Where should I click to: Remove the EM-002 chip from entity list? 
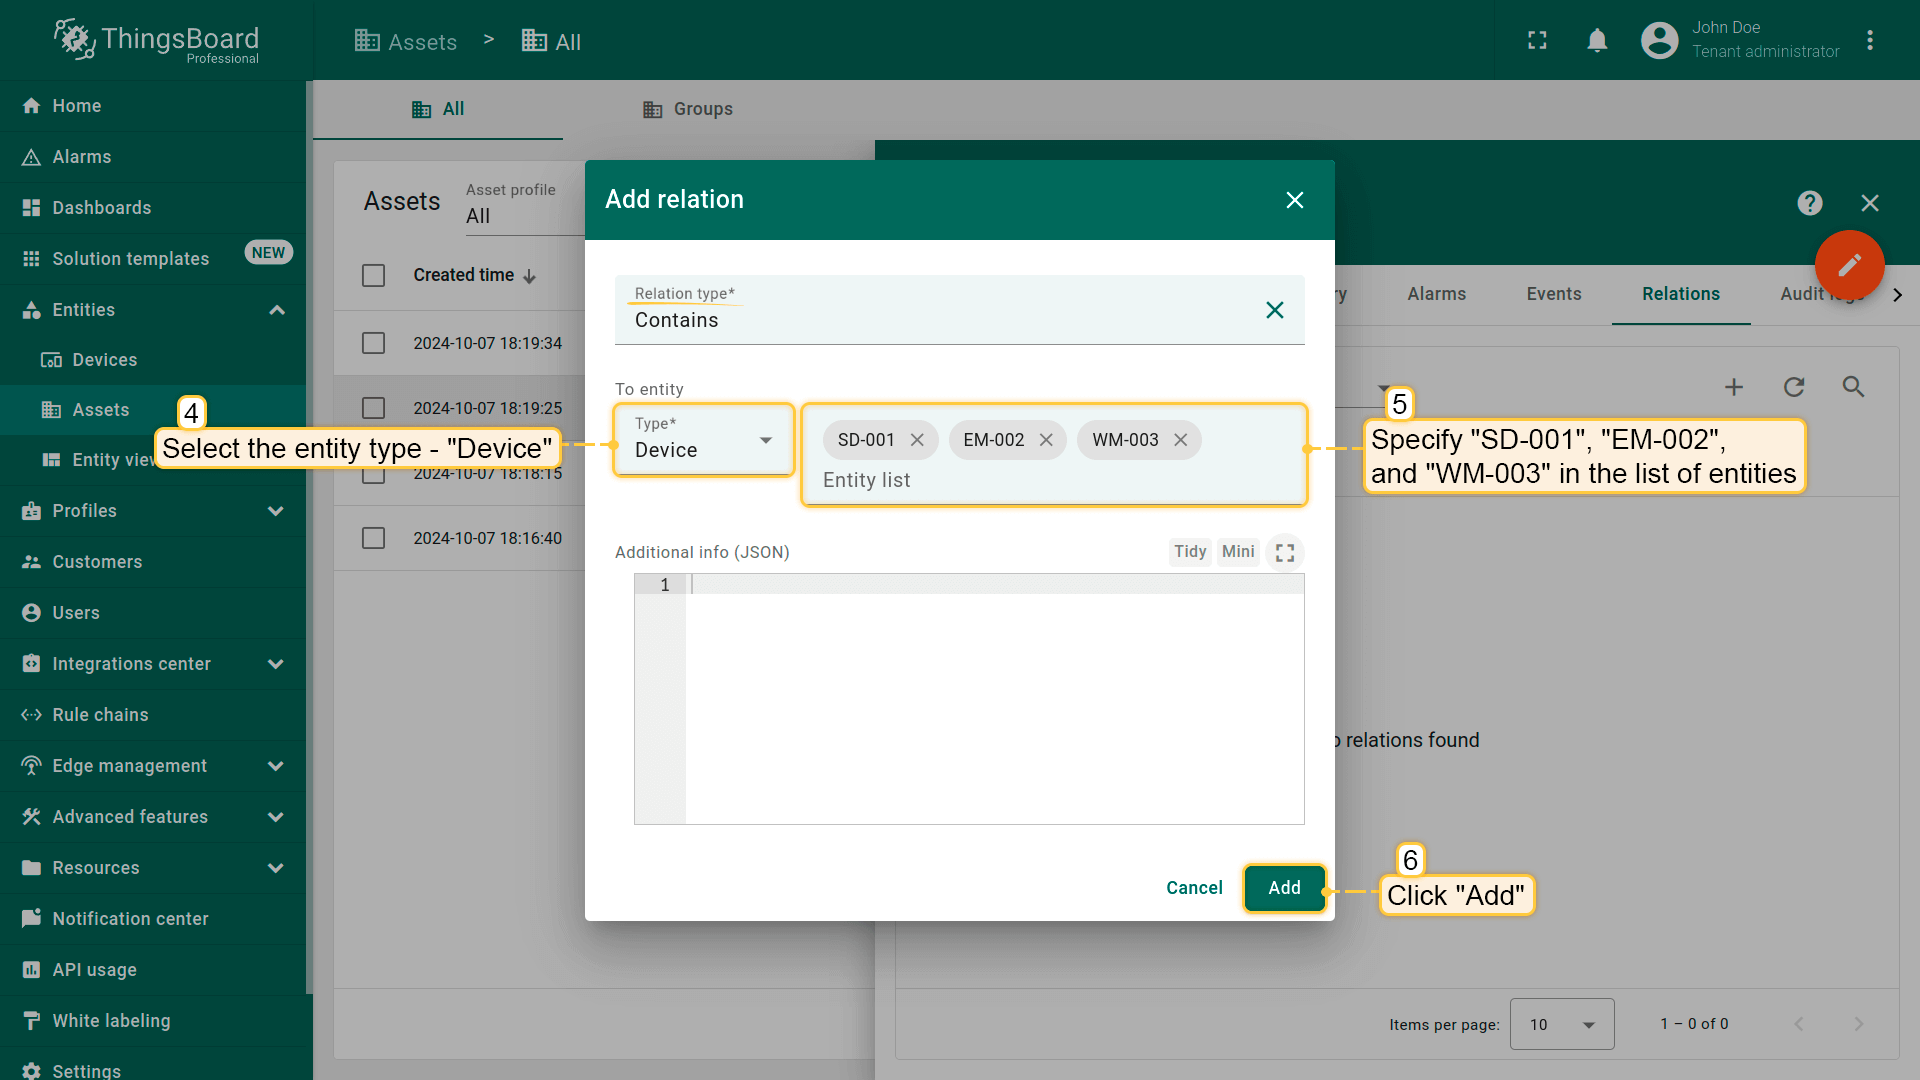point(1046,440)
